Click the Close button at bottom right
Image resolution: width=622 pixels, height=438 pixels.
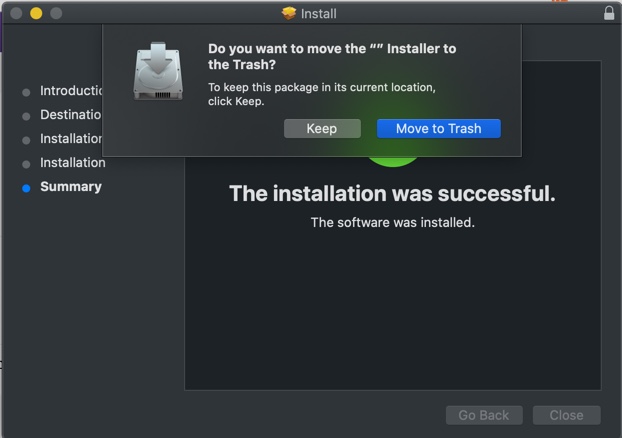[x=566, y=415]
